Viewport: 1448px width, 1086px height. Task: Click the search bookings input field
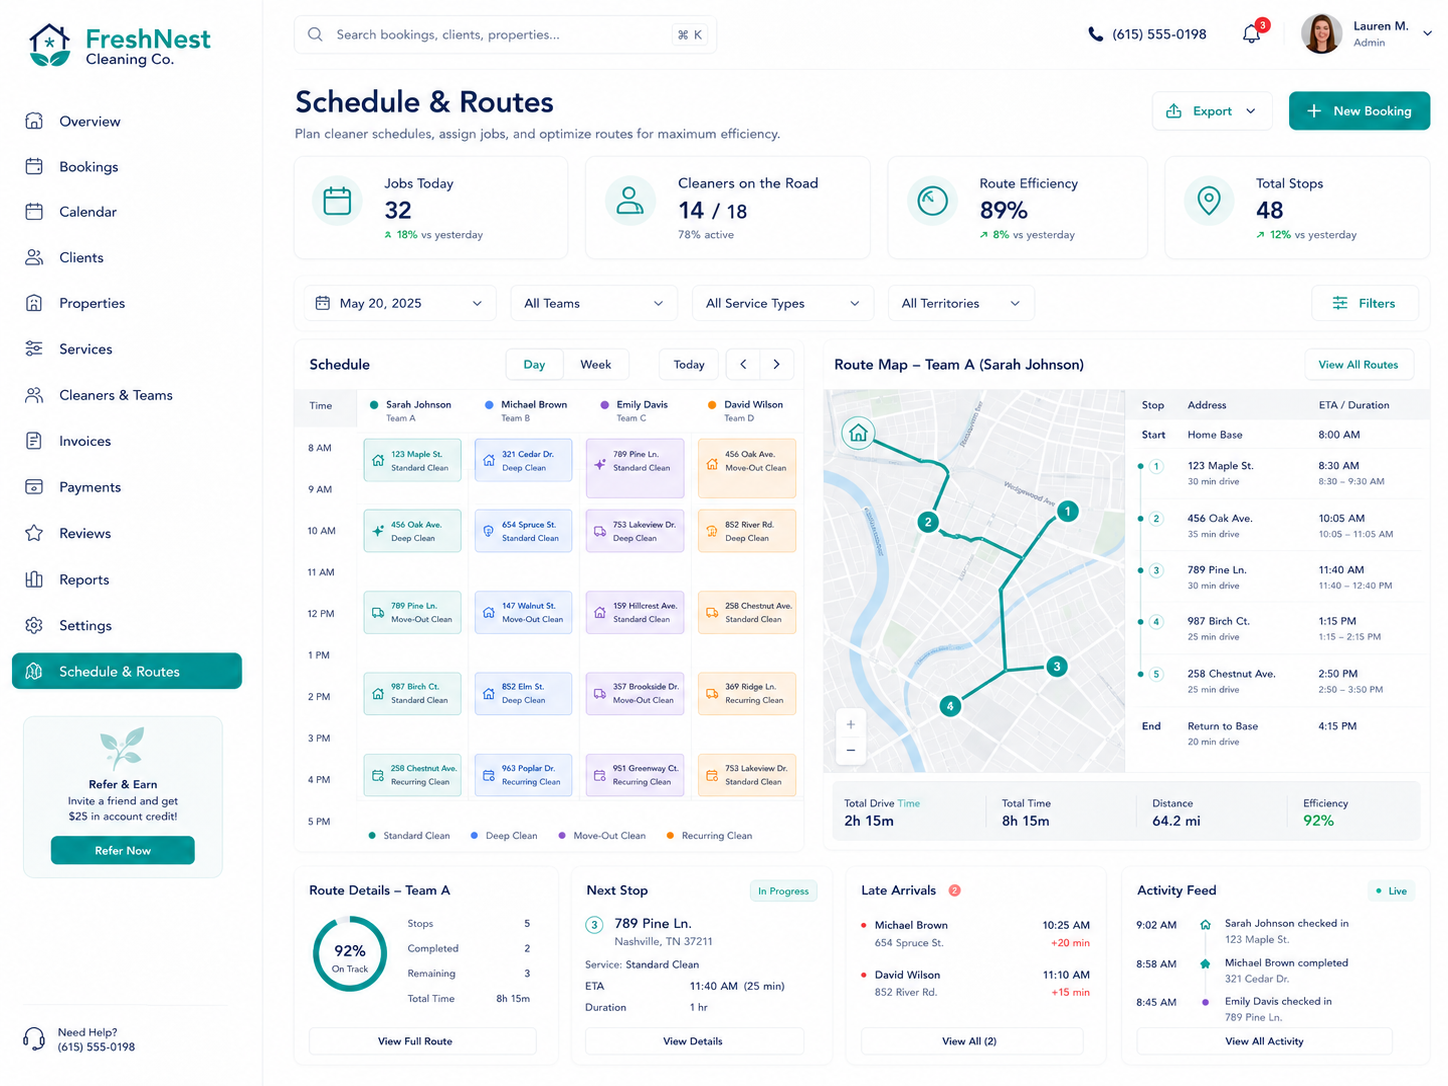point(505,34)
